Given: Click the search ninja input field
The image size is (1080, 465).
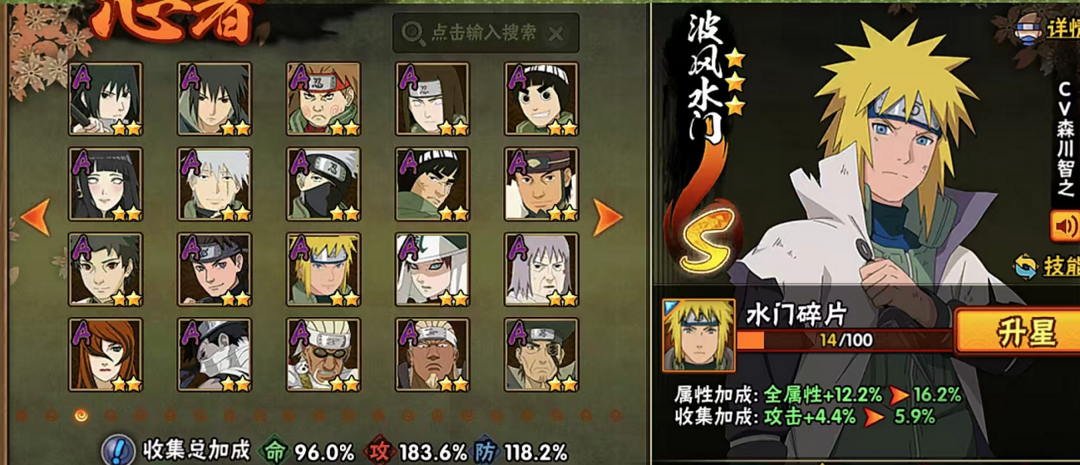Looking at the screenshot, I should [486, 33].
